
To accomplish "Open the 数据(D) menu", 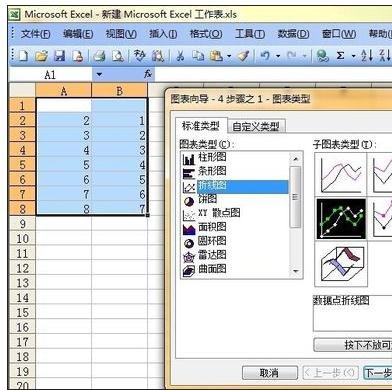I will [x=293, y=34].
